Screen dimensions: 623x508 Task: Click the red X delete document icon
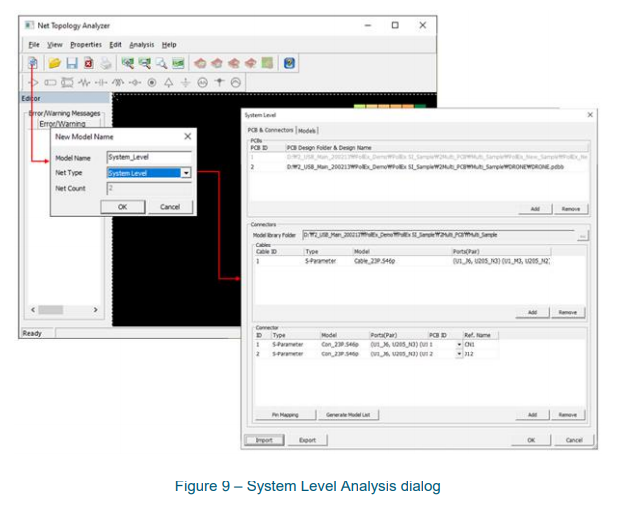click(89, 63)
